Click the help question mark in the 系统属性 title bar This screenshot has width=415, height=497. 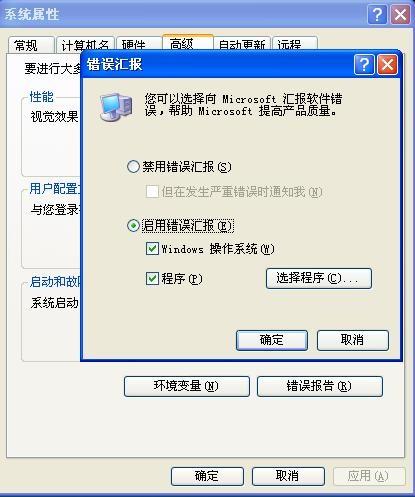click(x=377, y=15)
